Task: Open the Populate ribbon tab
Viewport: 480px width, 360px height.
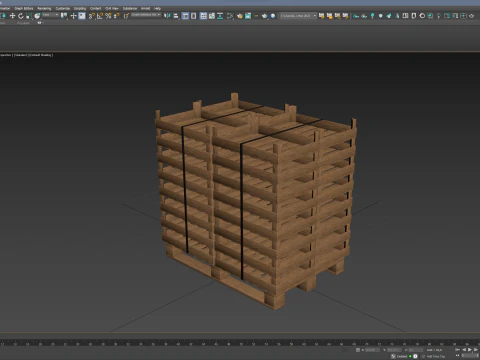Action: tap(23, 23)
